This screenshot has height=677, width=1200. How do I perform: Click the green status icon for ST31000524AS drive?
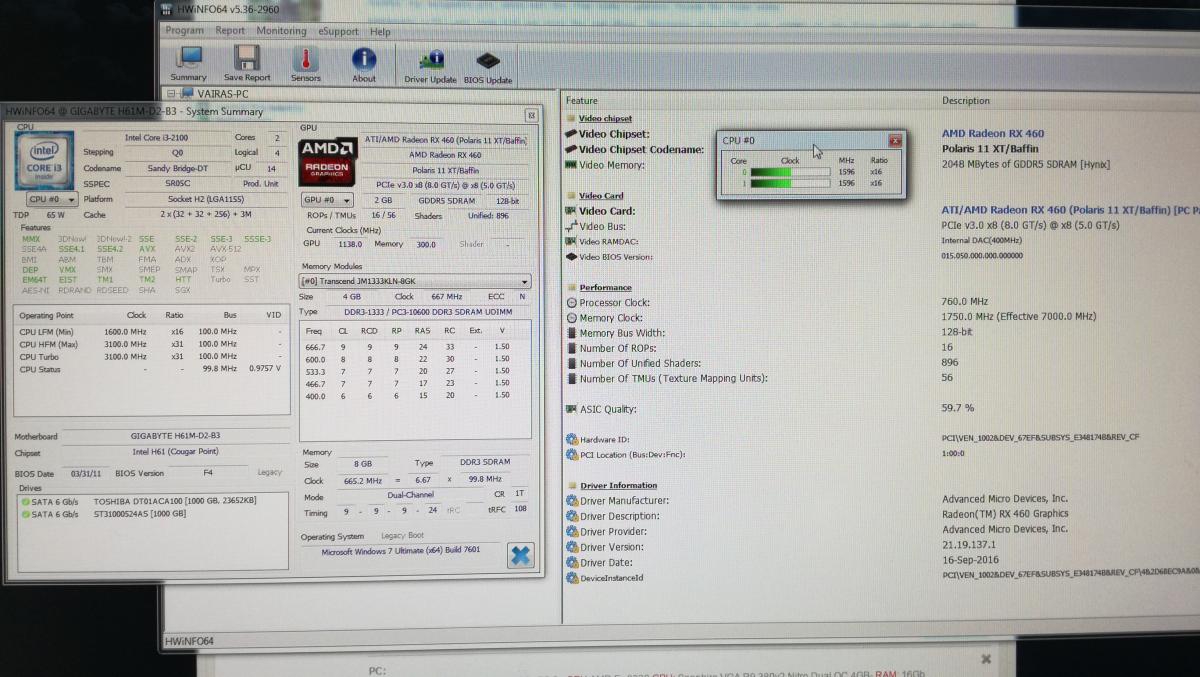coord(26,514)
